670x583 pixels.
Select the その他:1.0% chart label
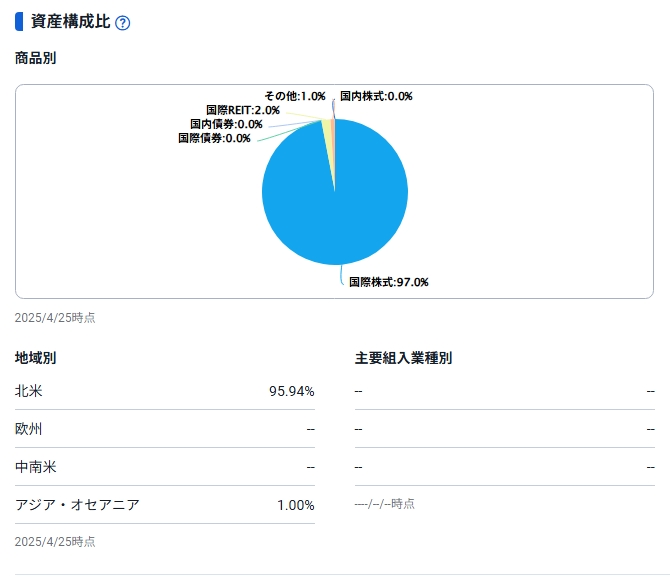pos(295,96)
